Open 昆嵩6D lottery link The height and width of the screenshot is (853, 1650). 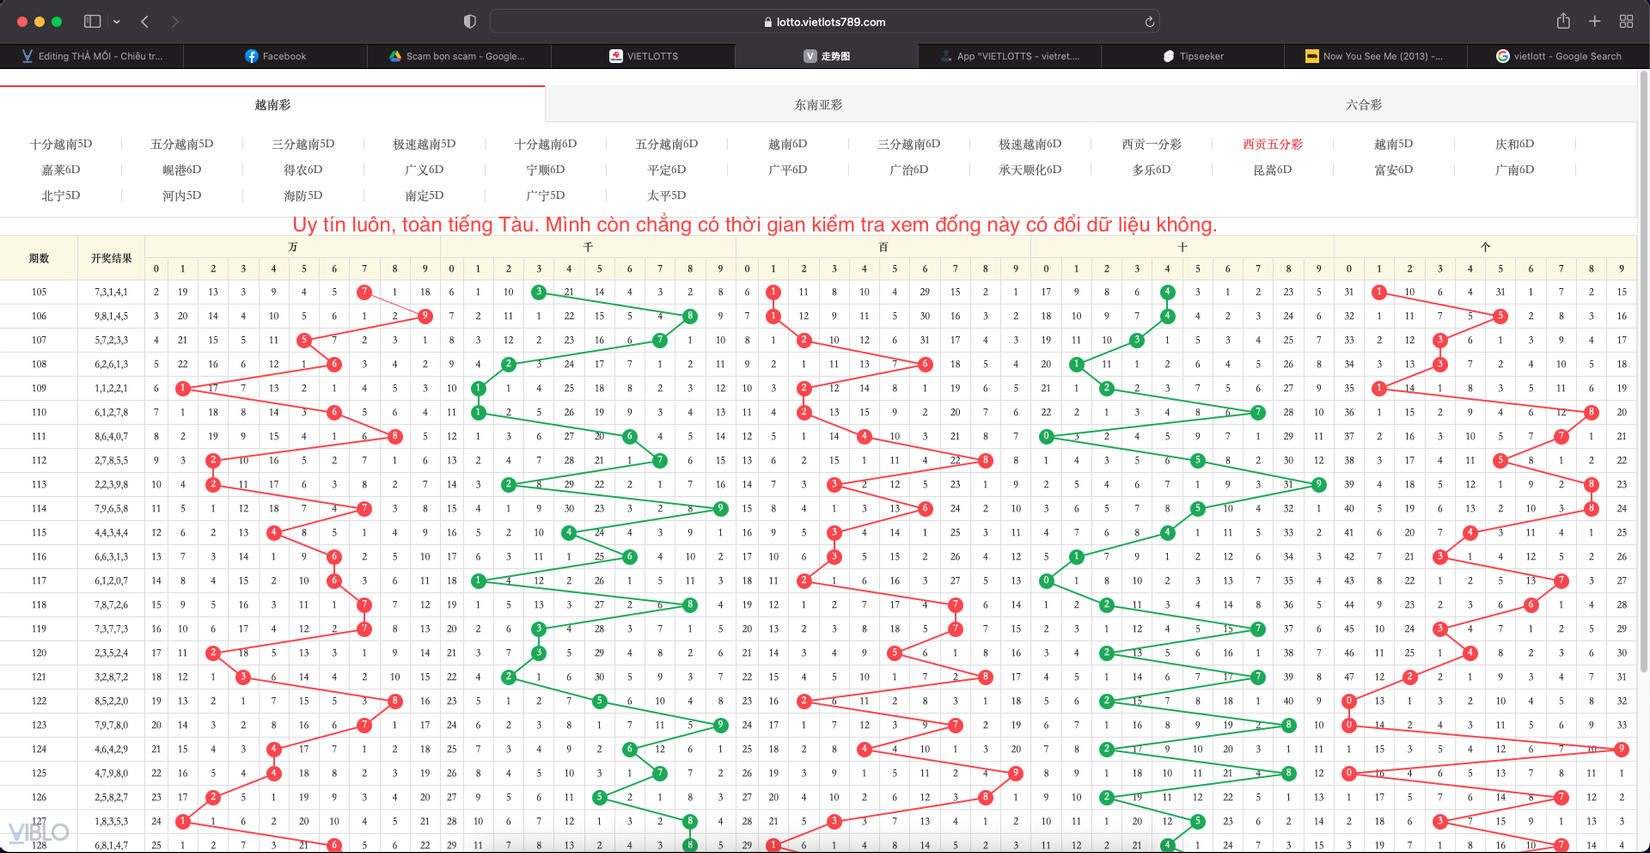[1272, 170]
